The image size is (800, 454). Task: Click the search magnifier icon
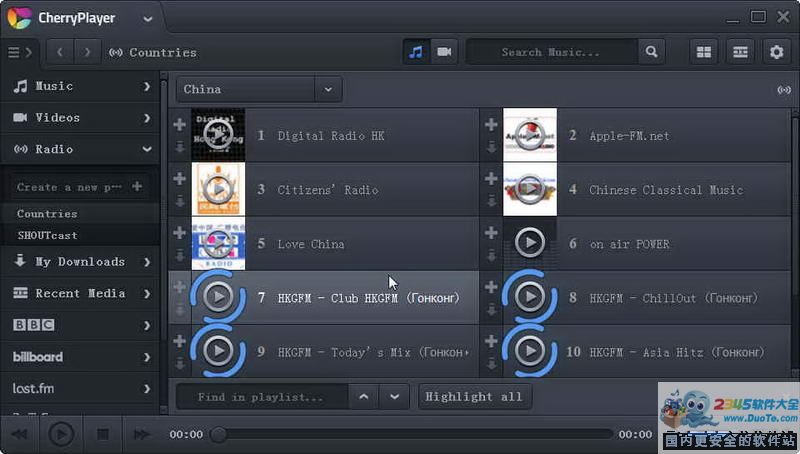coord(651,52)
